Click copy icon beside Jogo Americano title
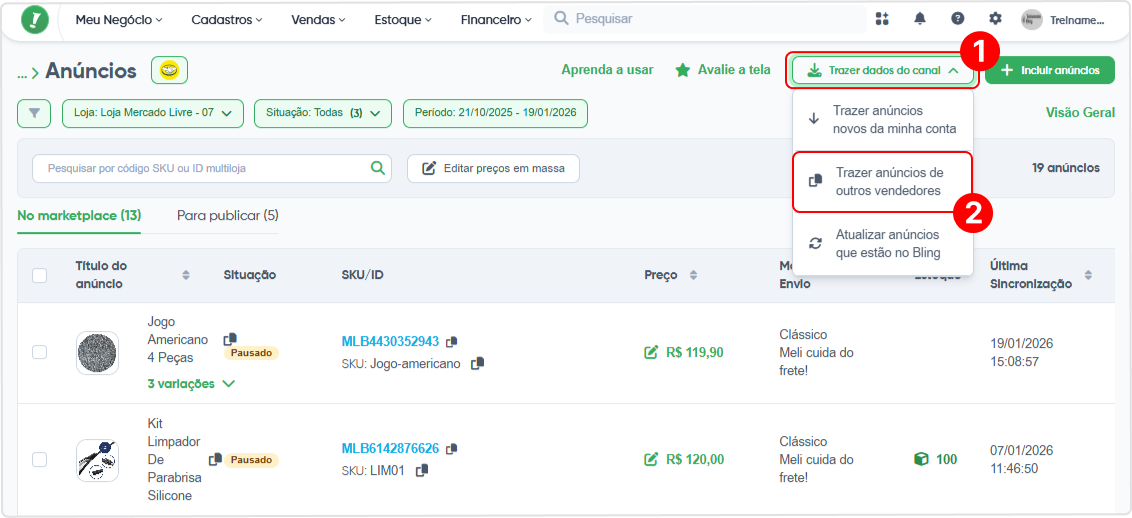This screenshot has height=518, width=1132. point(230,338)
